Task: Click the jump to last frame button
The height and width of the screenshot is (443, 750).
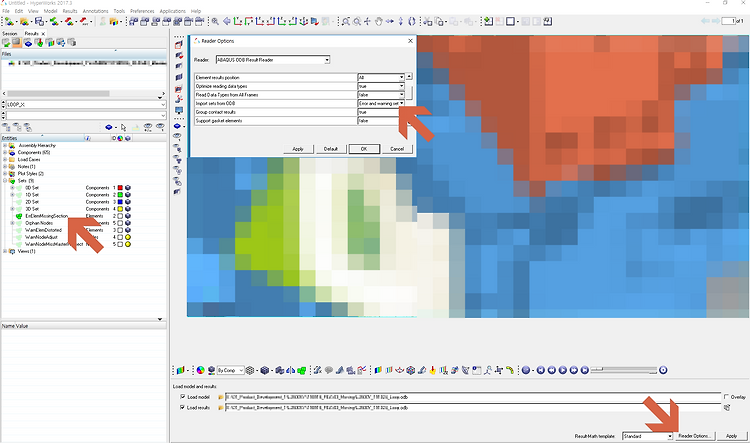Action: coord(585,370)
